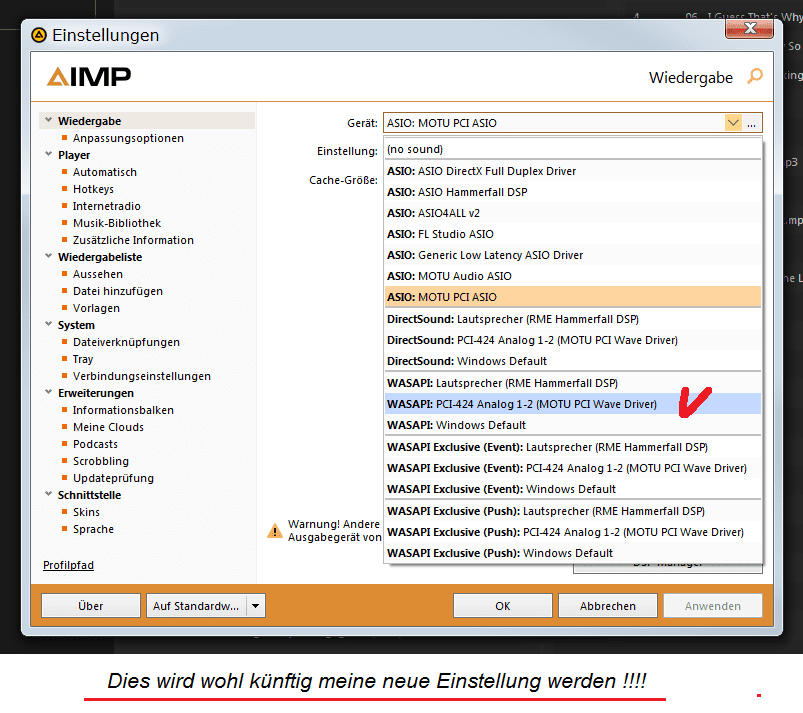Choose WASAPI Exclusive (Event): Windows Default
The image size is (803, 713).
573,489
